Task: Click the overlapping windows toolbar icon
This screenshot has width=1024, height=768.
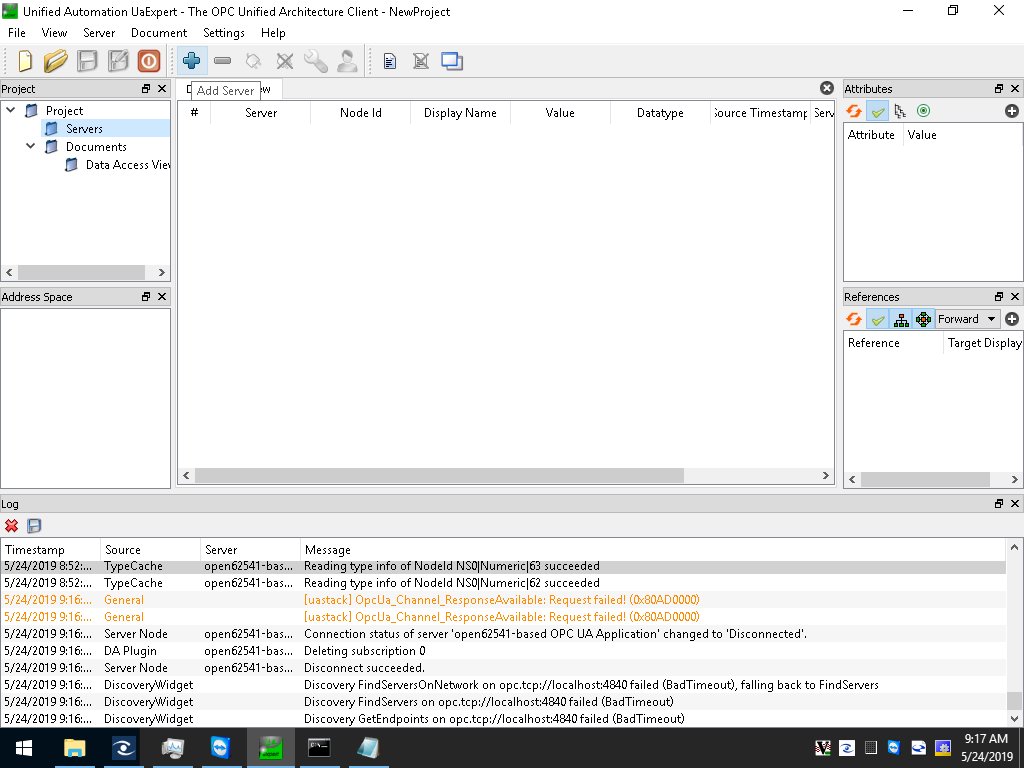Action: (x=452, y=61)
